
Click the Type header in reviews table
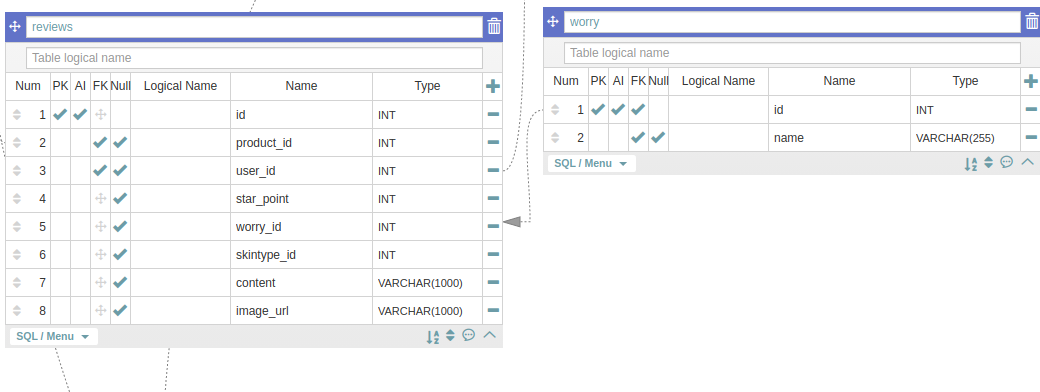coord(427,86)
